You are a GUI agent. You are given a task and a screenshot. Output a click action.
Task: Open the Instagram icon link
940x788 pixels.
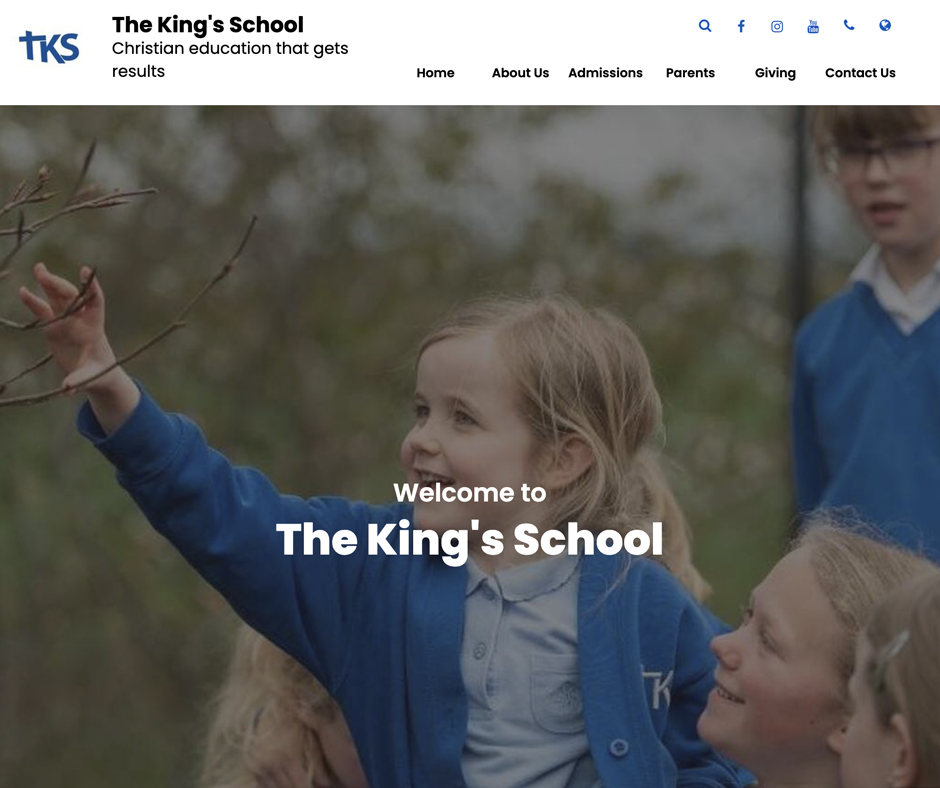[x=777, y=26]
